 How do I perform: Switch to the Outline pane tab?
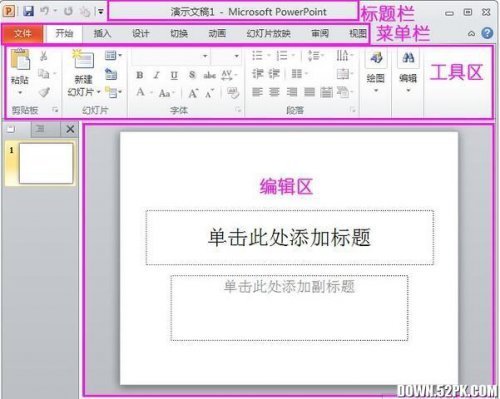click(40, 129)
